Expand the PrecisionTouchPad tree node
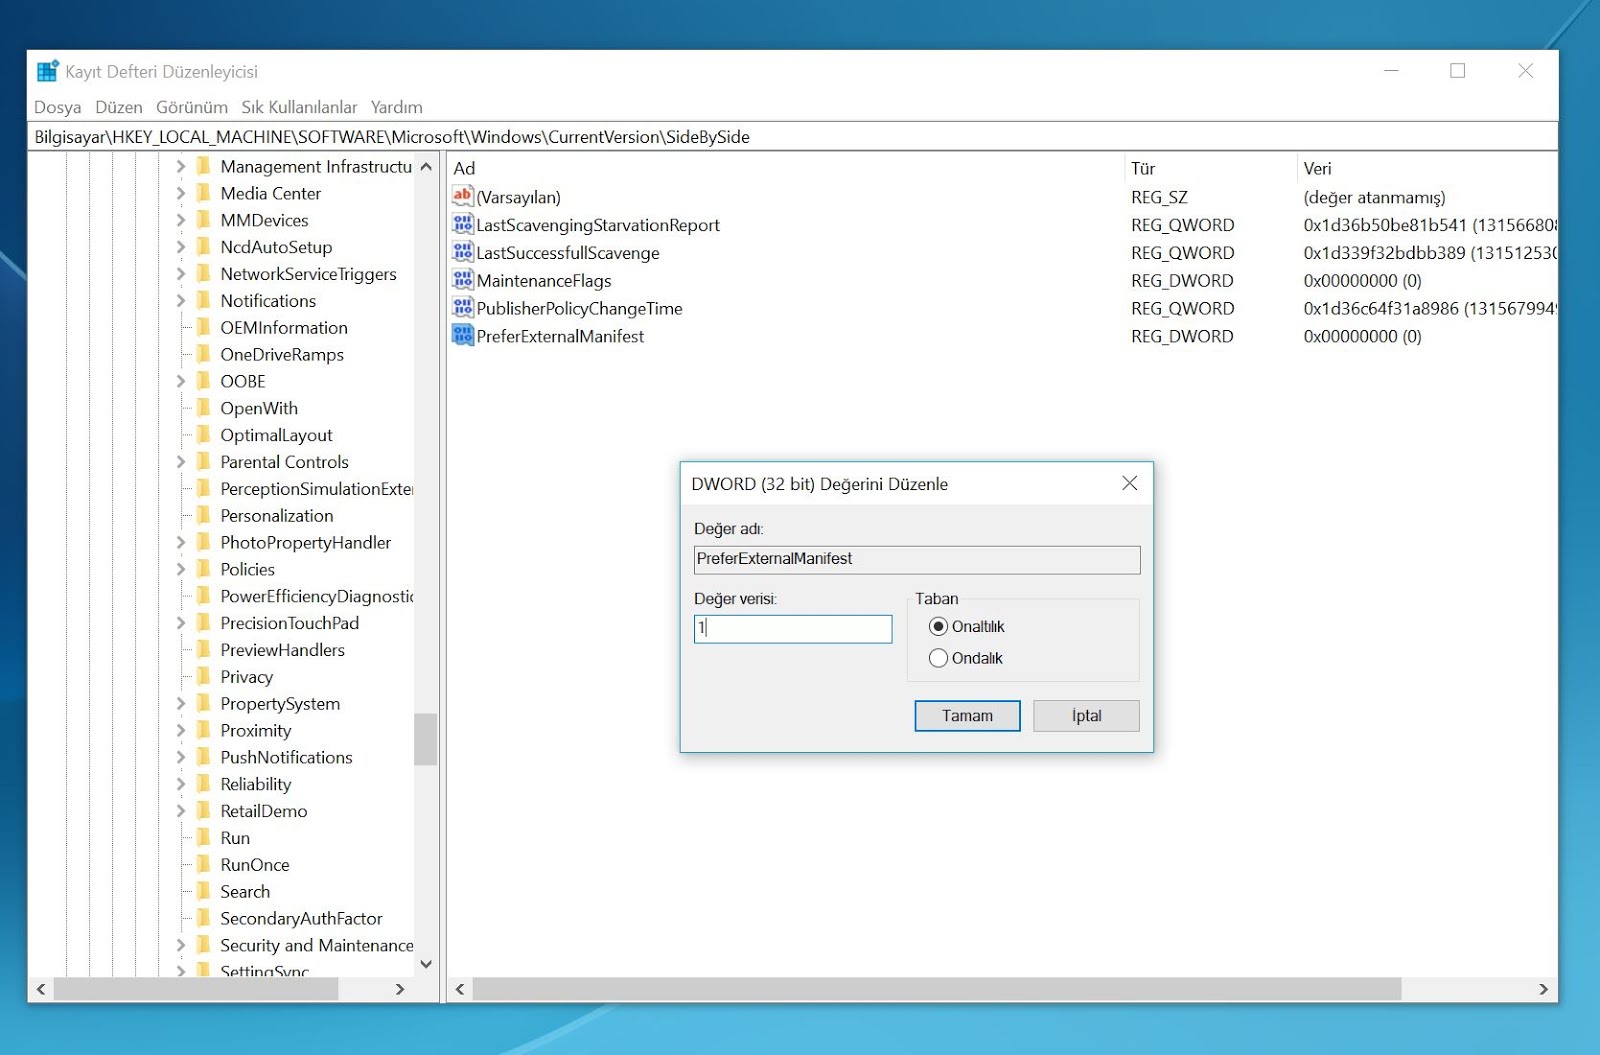The height and width of the screenshot is (1055, 1600). pyautogui.click(x=181, y=623)
